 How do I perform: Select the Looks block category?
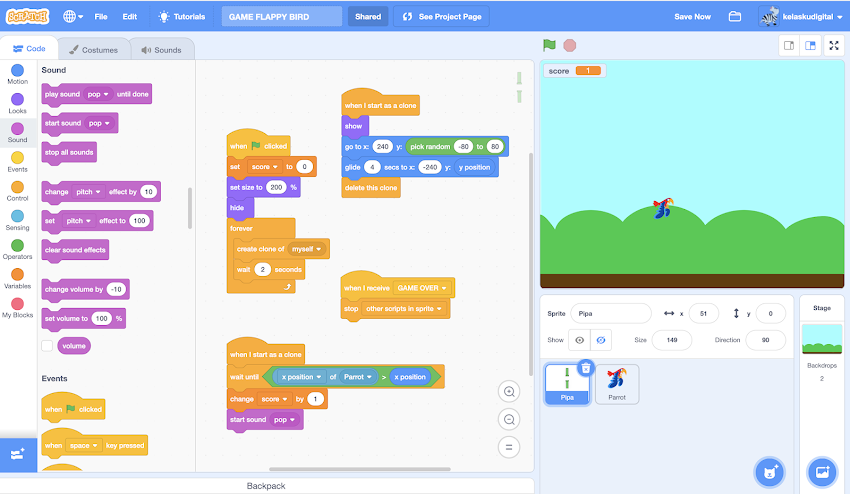tap(17, 103)
